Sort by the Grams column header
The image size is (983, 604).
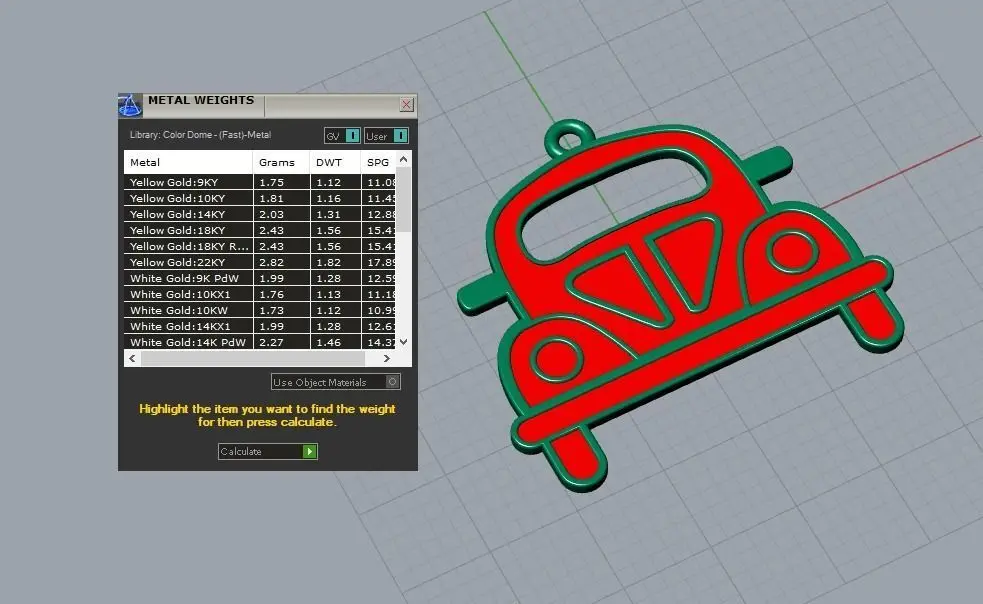tap(281, 162)
